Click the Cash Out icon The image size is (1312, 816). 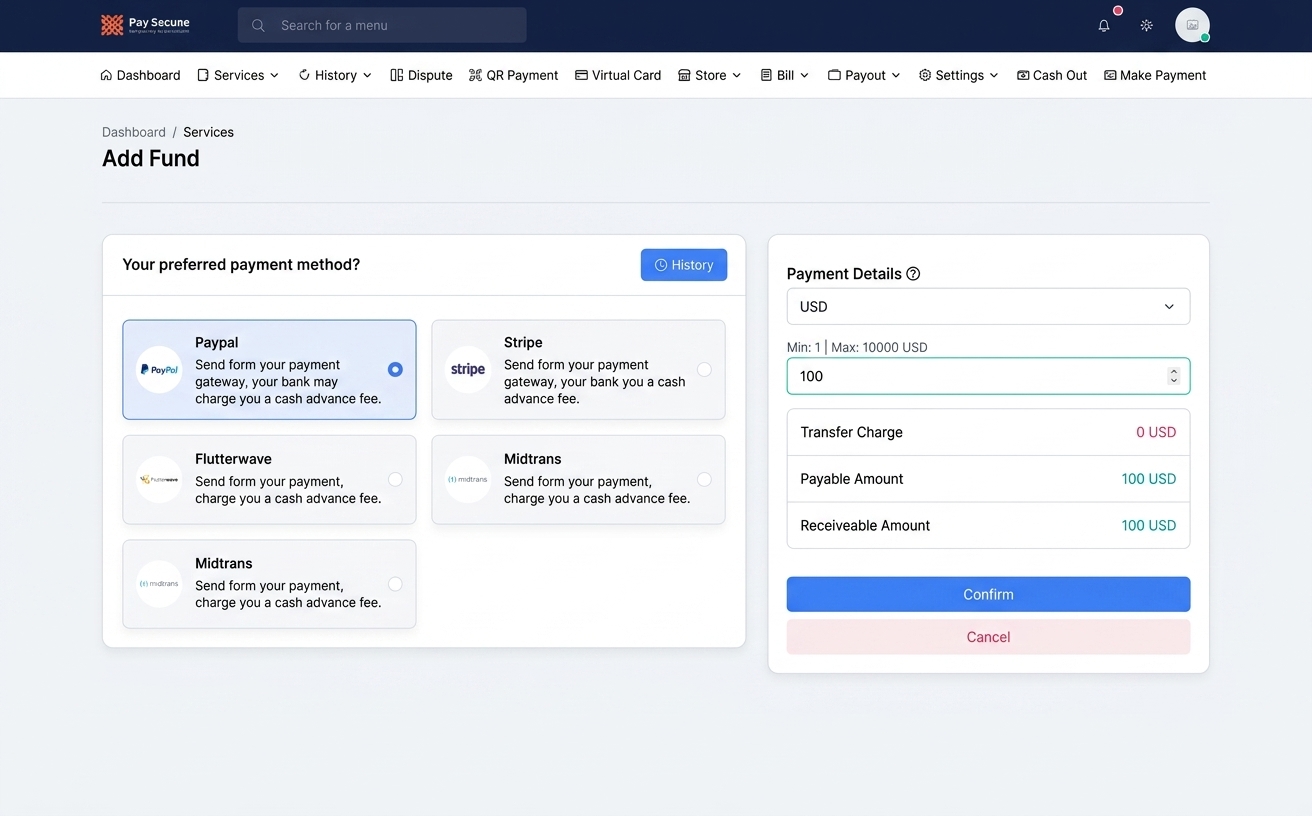(1023, 75)
